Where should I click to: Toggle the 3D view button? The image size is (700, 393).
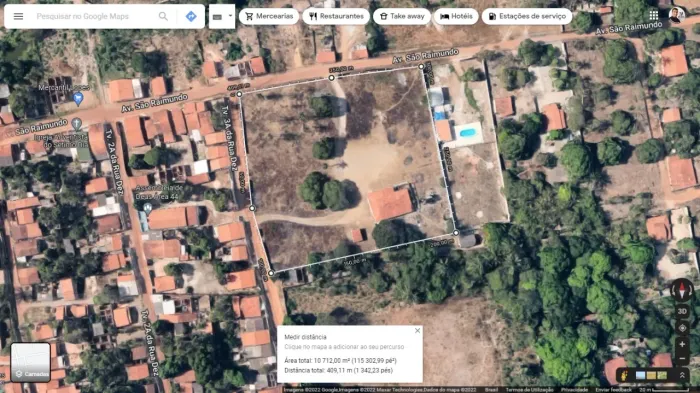(x=682, y=311)
